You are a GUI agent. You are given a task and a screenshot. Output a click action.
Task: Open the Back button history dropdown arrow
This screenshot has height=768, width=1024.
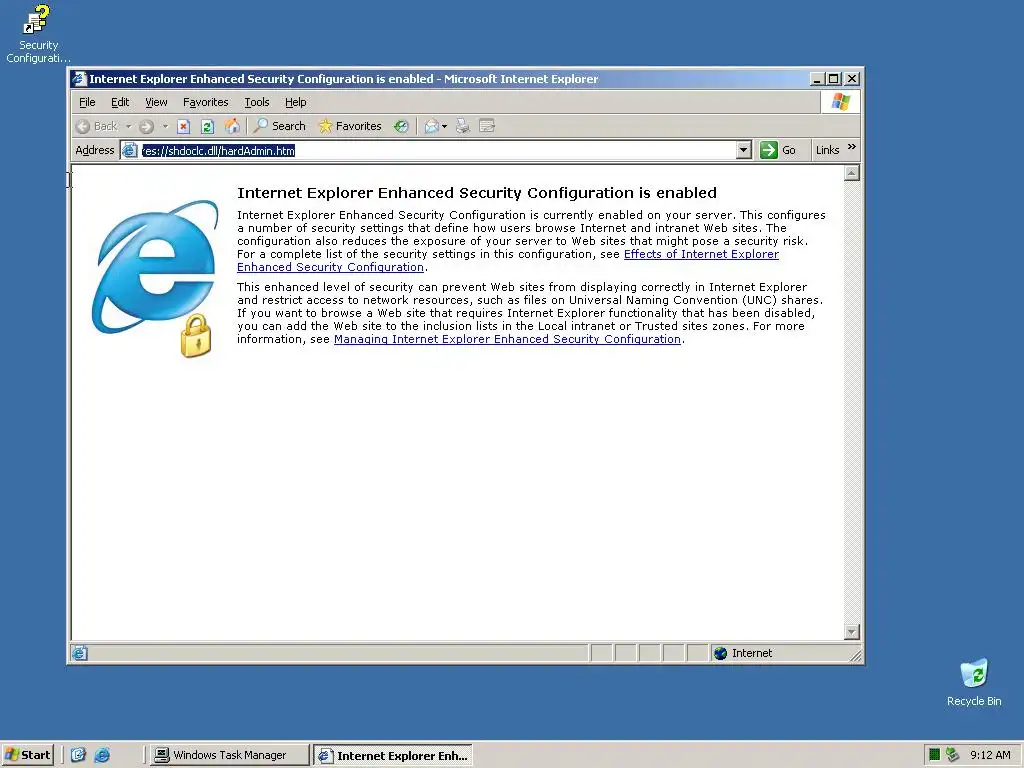pos(129,126)
